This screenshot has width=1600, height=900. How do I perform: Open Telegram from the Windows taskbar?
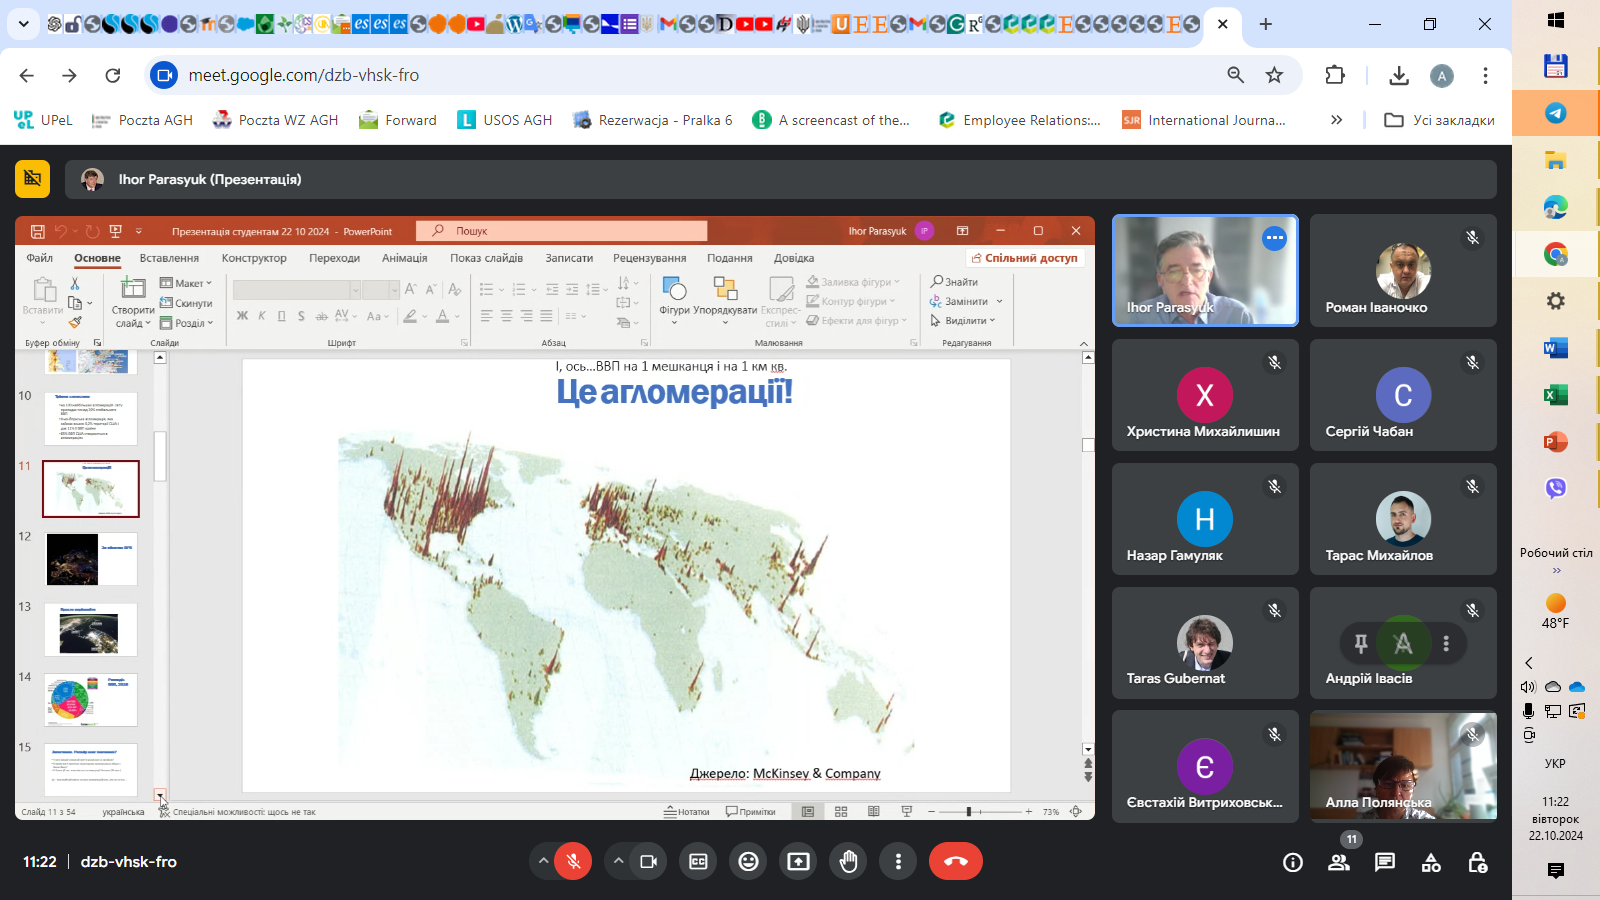(1555, 113)
